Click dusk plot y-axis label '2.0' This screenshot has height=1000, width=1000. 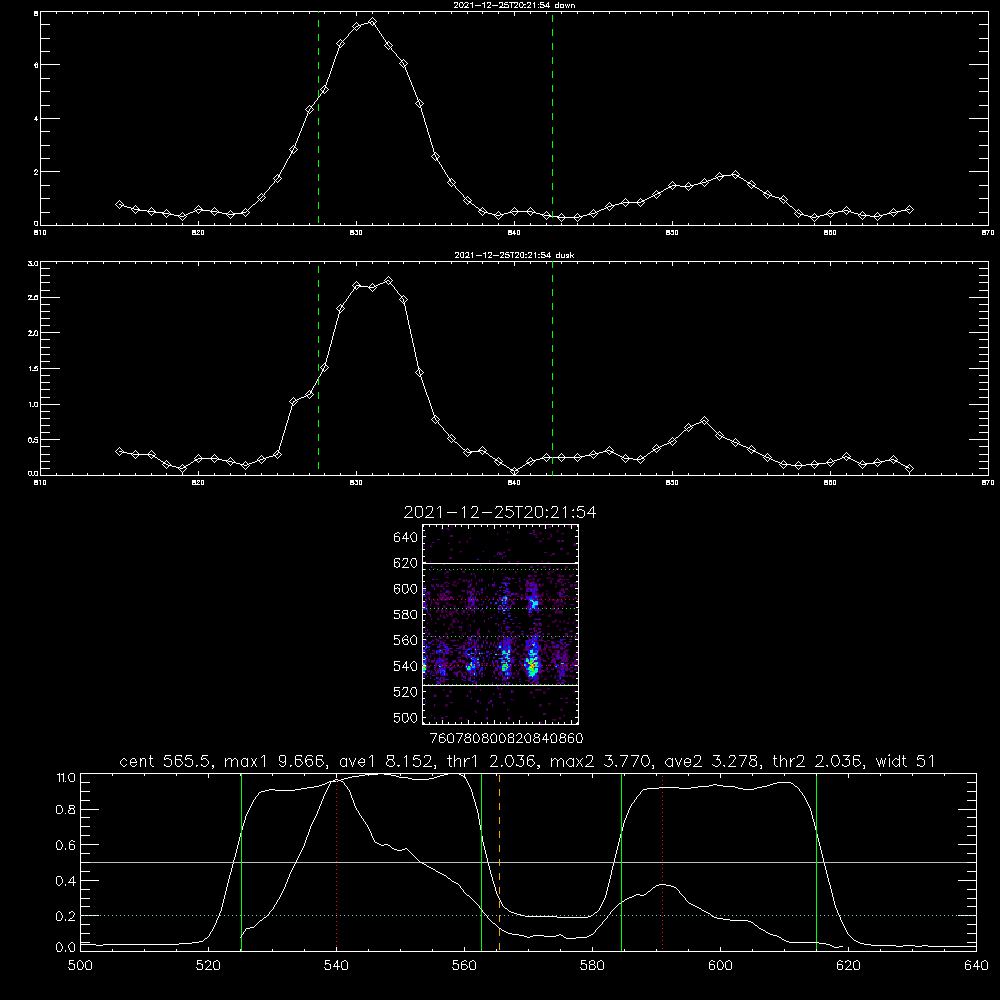(x=33, y=333)
